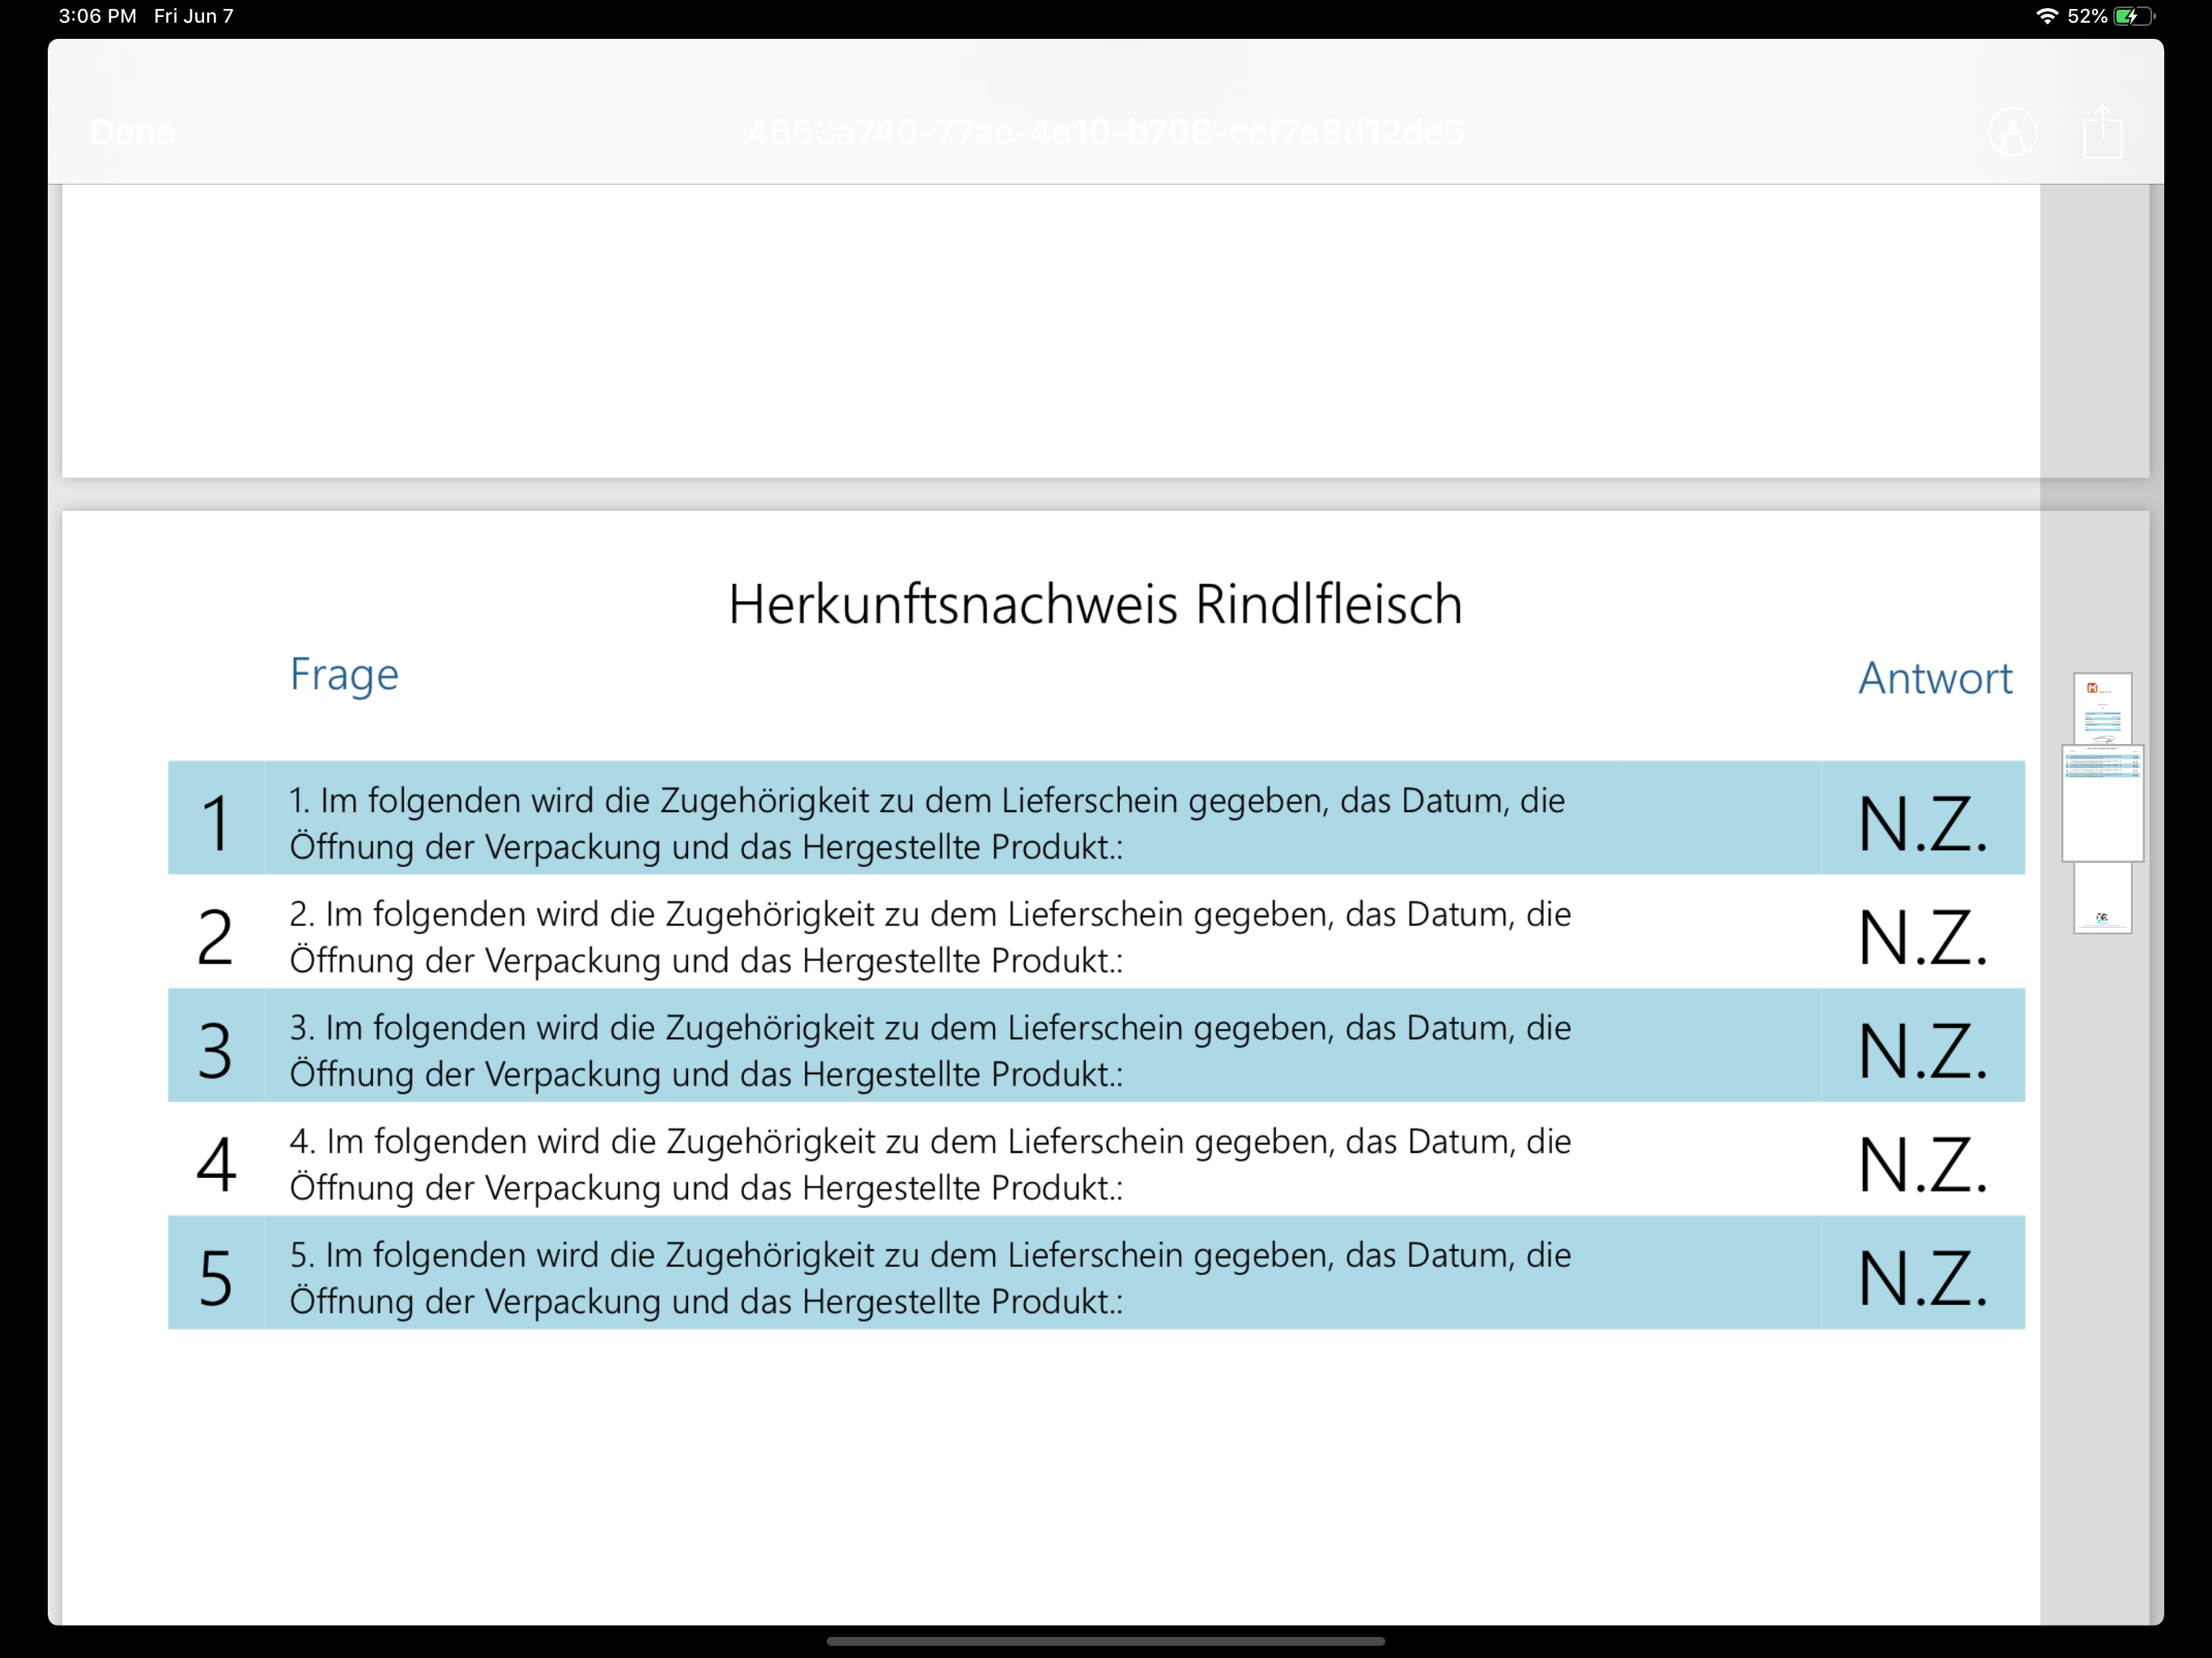Select the second page thumbnail
Screen dimensions: 2212x1658
point(2102,803)
